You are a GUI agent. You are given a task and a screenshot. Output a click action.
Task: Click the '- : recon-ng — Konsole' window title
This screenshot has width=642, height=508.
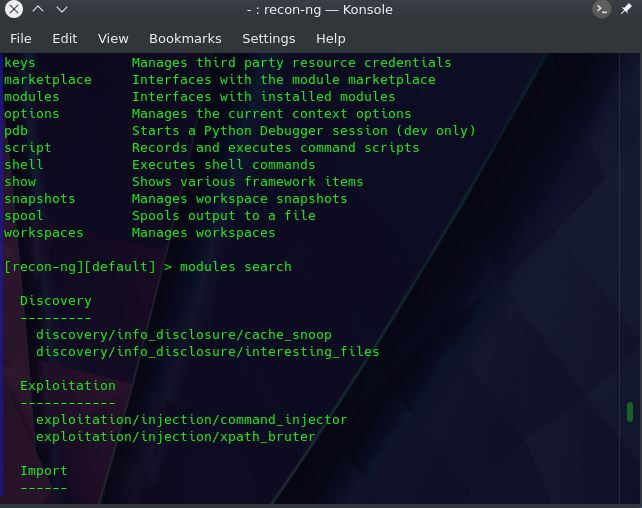(x=319, y=9)
